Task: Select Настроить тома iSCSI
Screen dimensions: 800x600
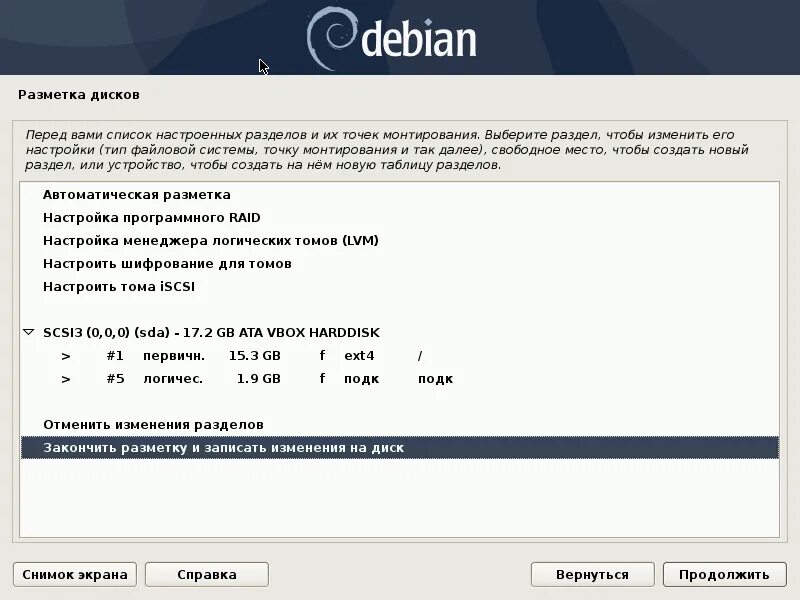Action: (400, 287)
